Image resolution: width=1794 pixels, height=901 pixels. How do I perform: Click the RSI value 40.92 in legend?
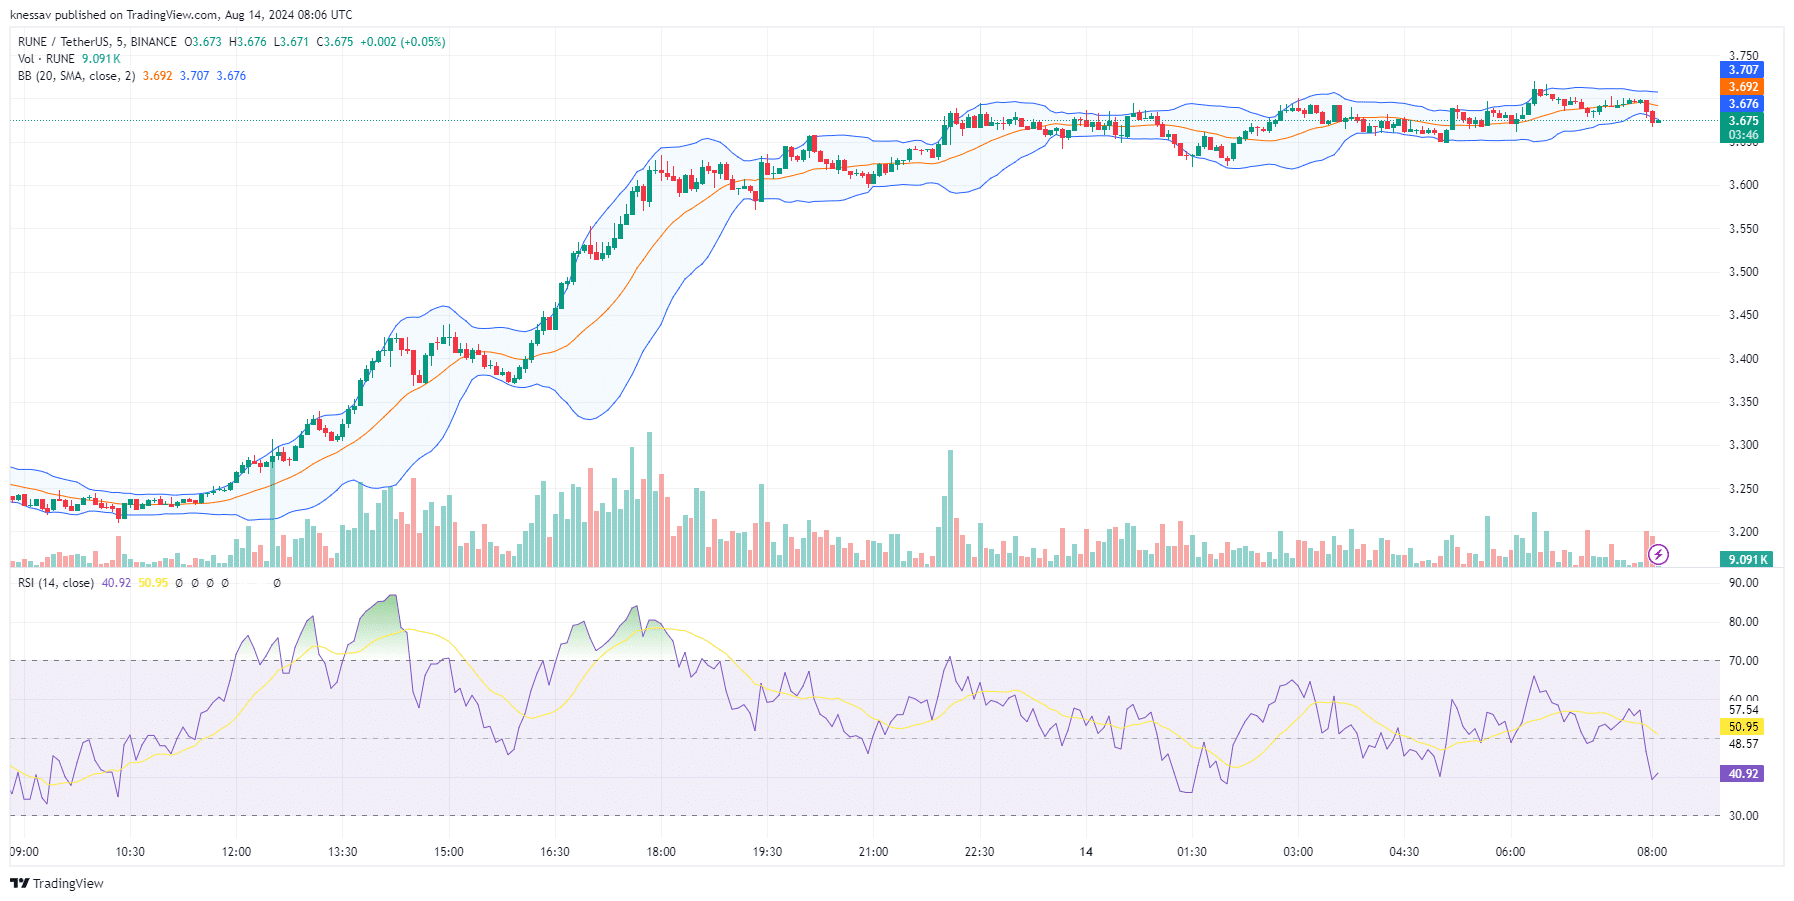coord(116,583)
